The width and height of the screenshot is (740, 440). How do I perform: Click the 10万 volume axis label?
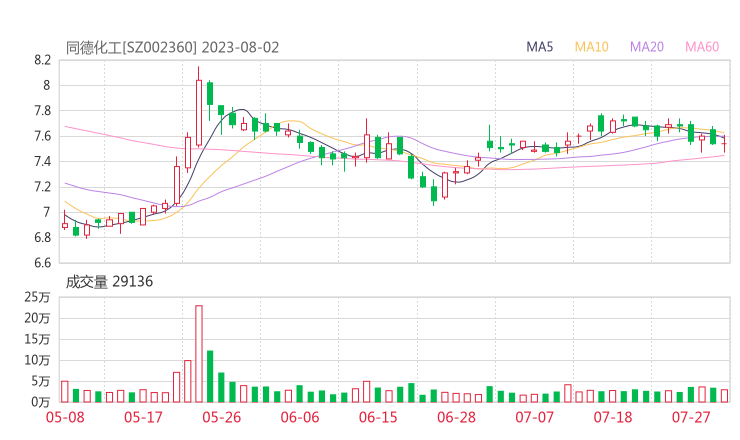point(37,360)
